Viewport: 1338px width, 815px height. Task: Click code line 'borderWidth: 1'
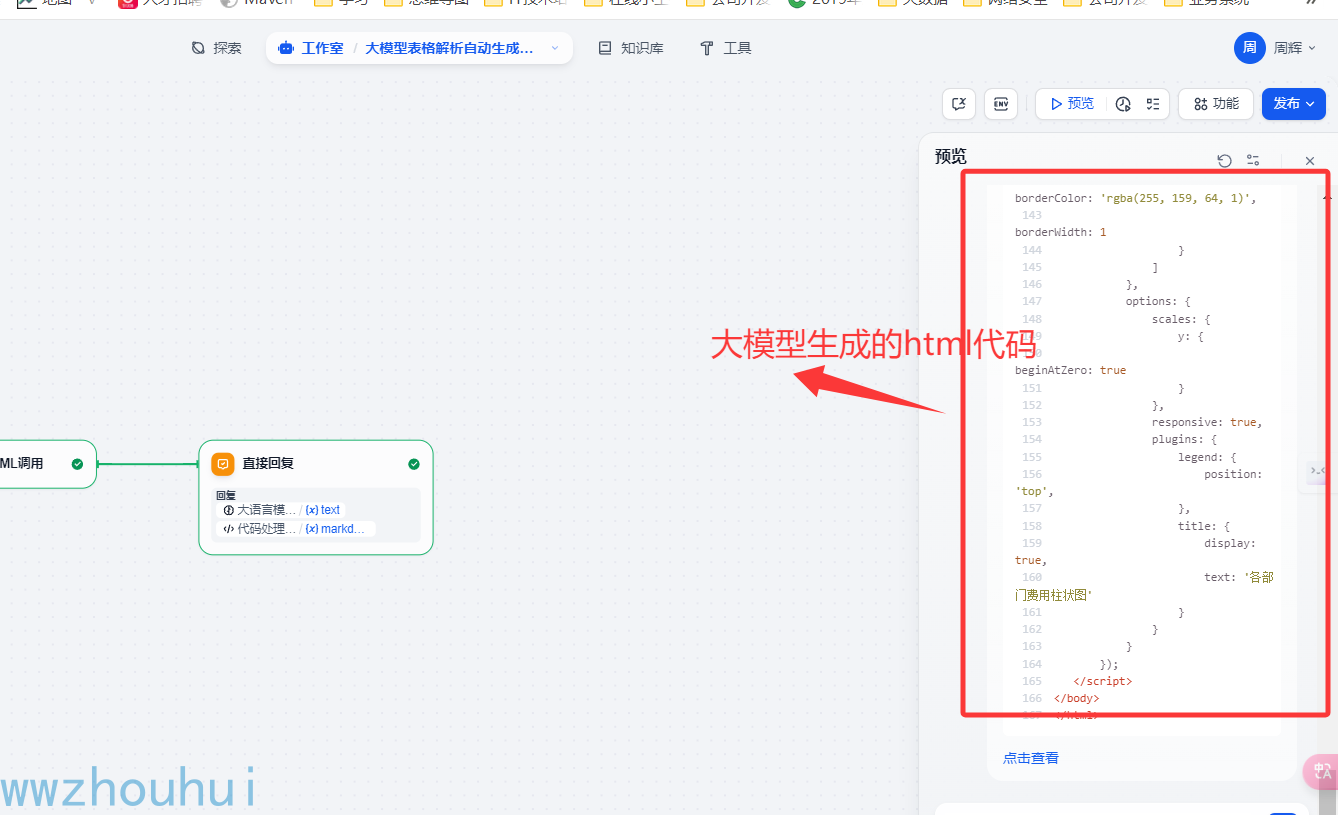point(1060,232)
